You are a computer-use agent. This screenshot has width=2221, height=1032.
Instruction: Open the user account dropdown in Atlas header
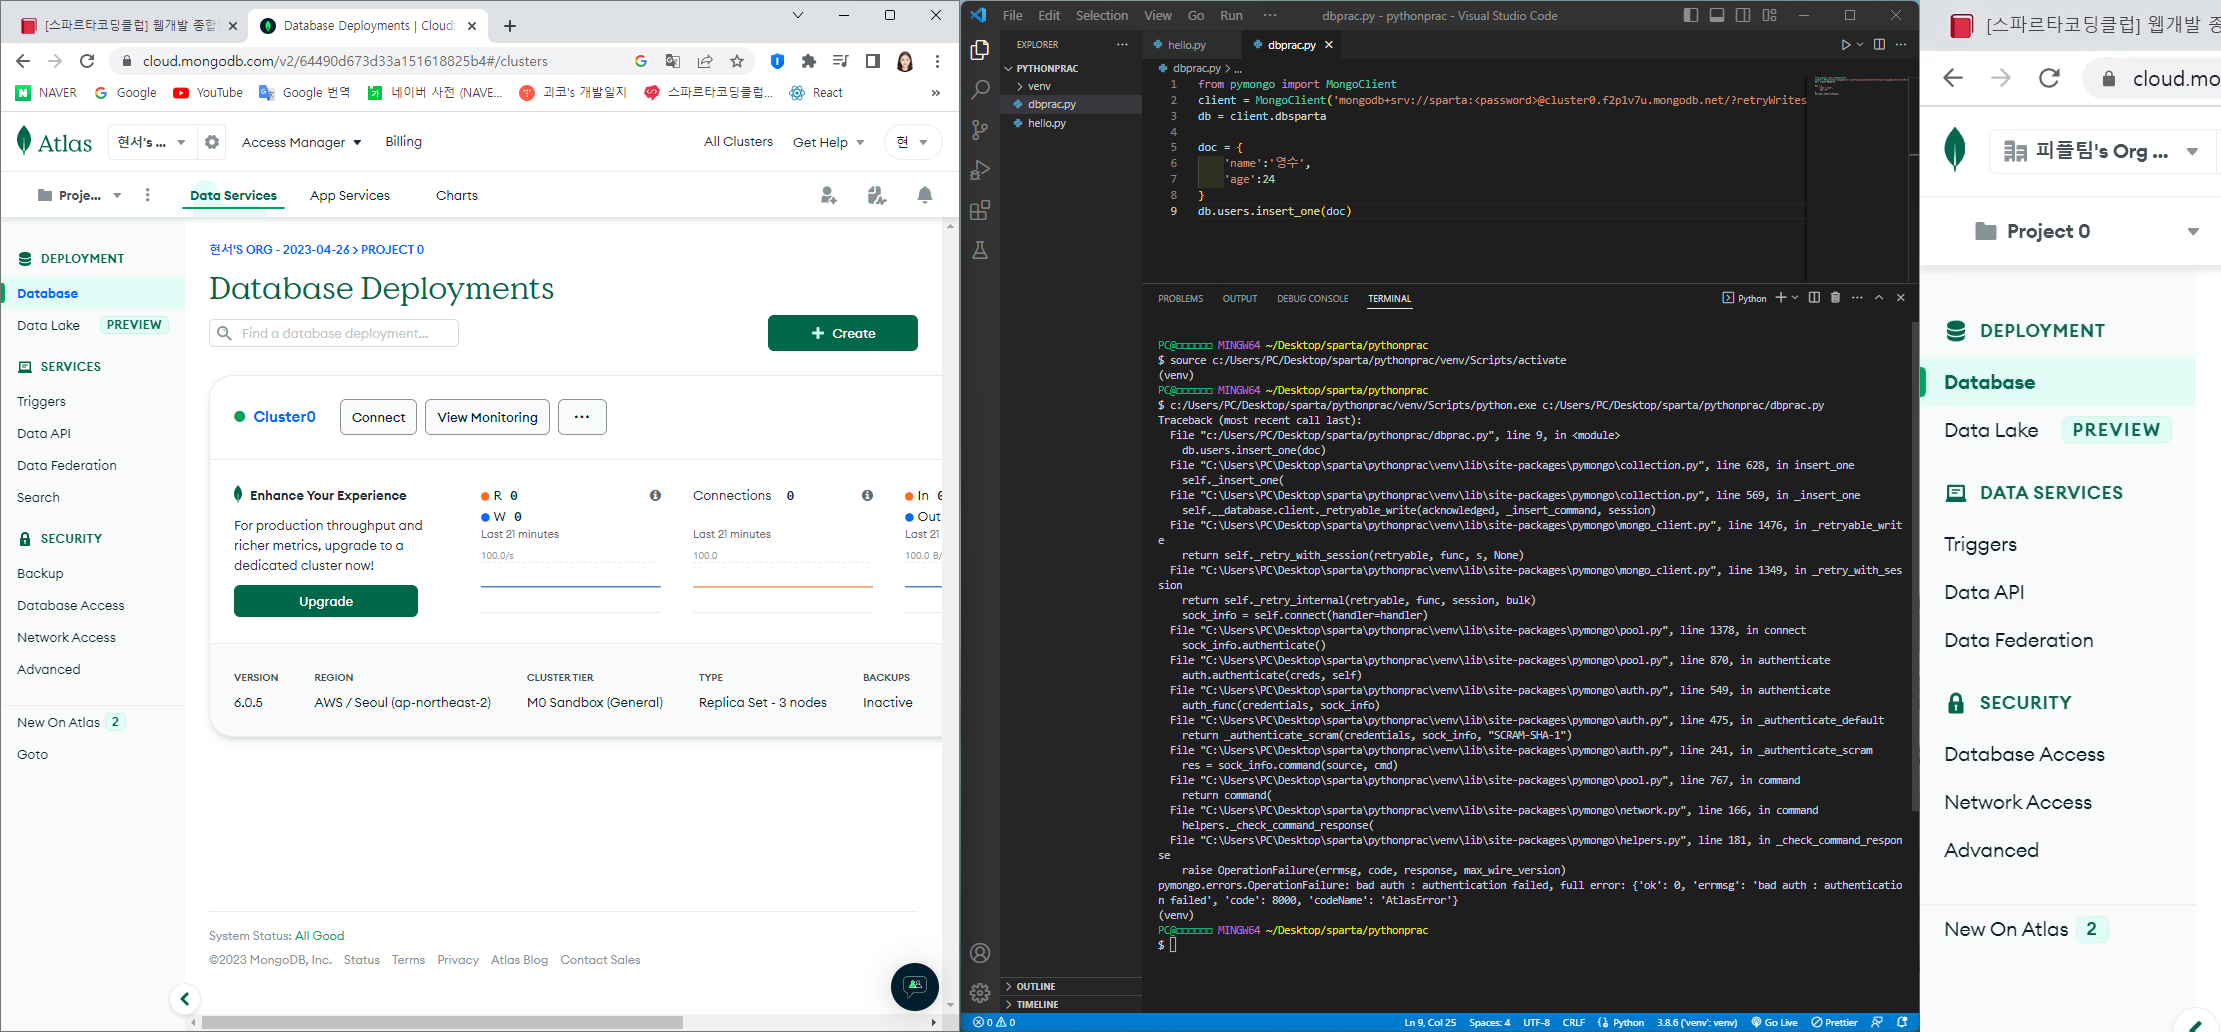pyautogui.click(x=912, y=142)
